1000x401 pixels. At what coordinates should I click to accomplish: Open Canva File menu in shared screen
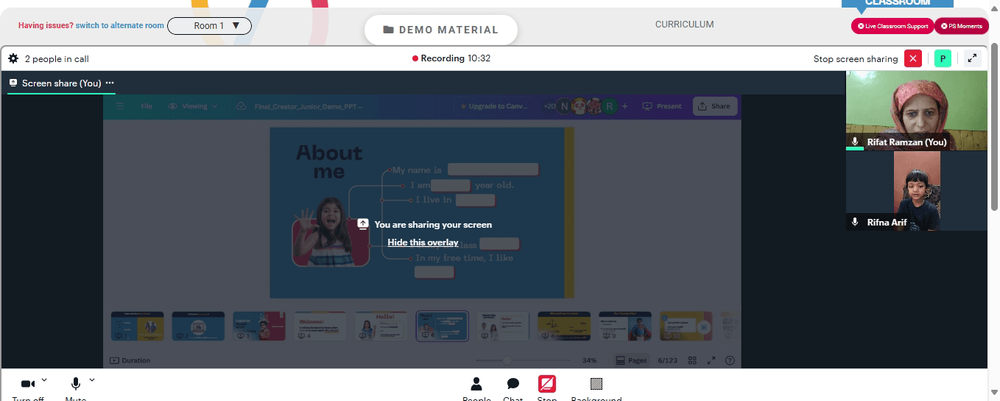(x=147, y=106)
